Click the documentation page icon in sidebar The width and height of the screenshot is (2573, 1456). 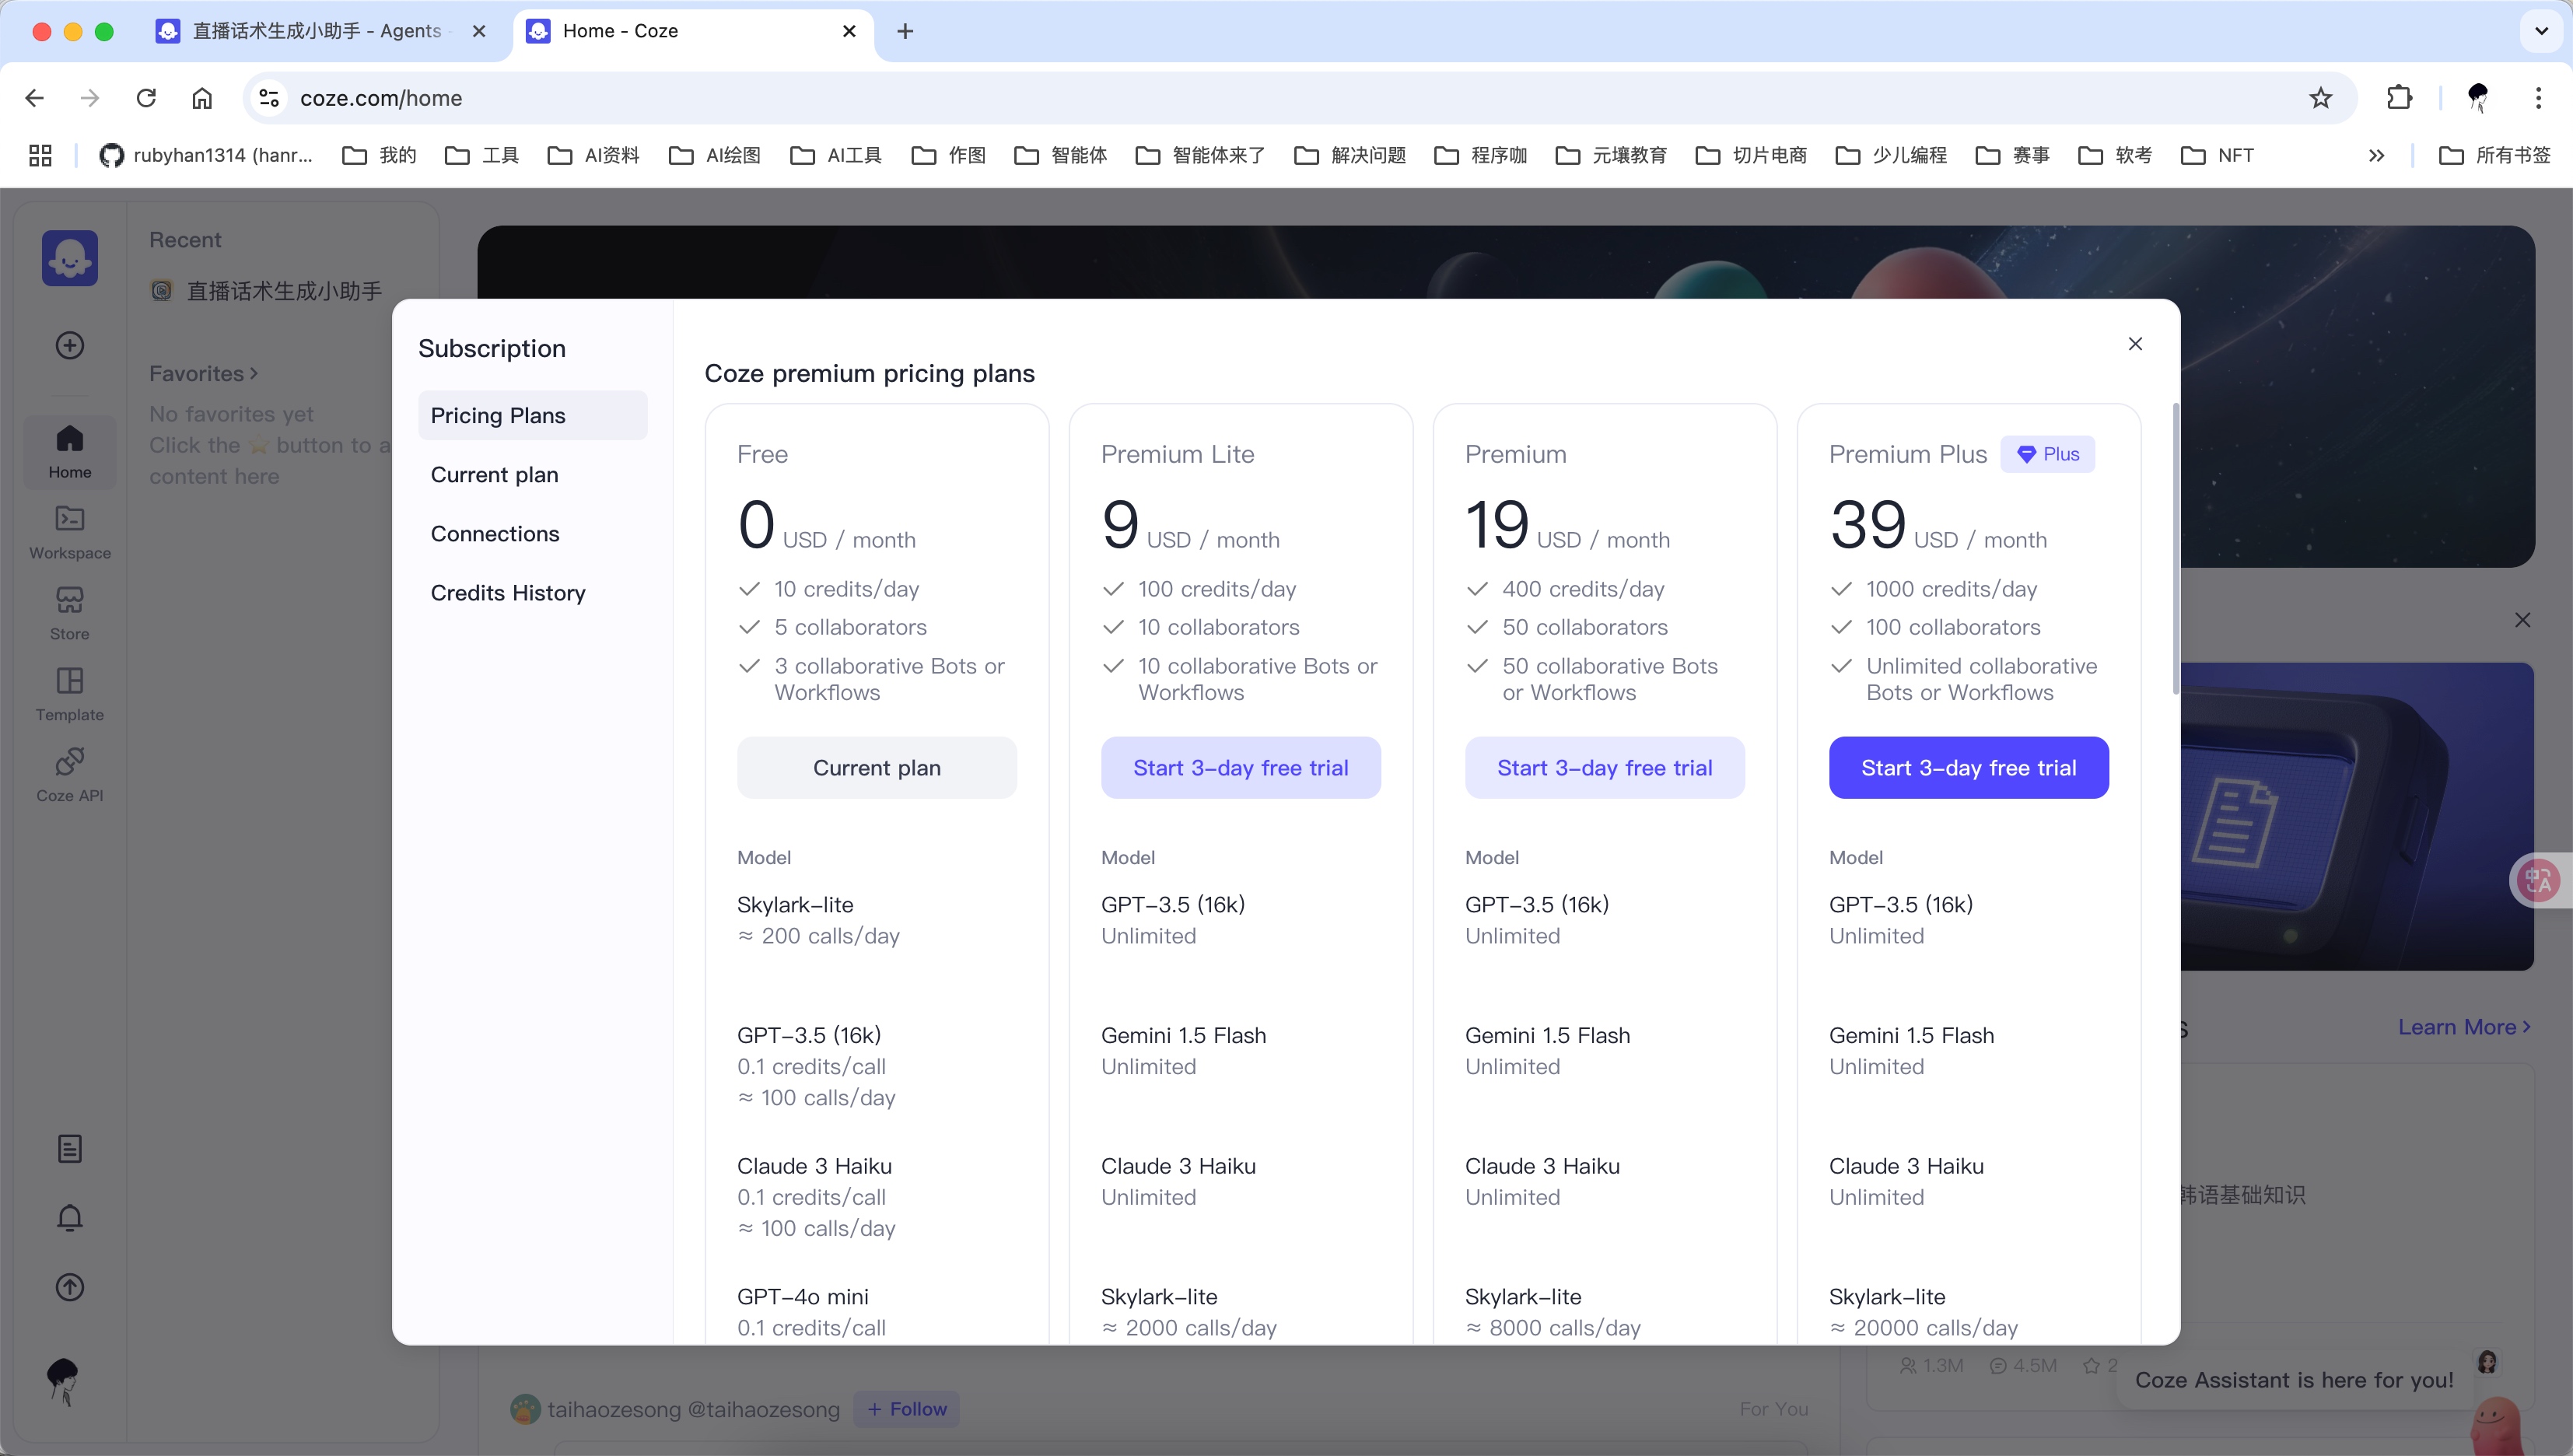69,1149
